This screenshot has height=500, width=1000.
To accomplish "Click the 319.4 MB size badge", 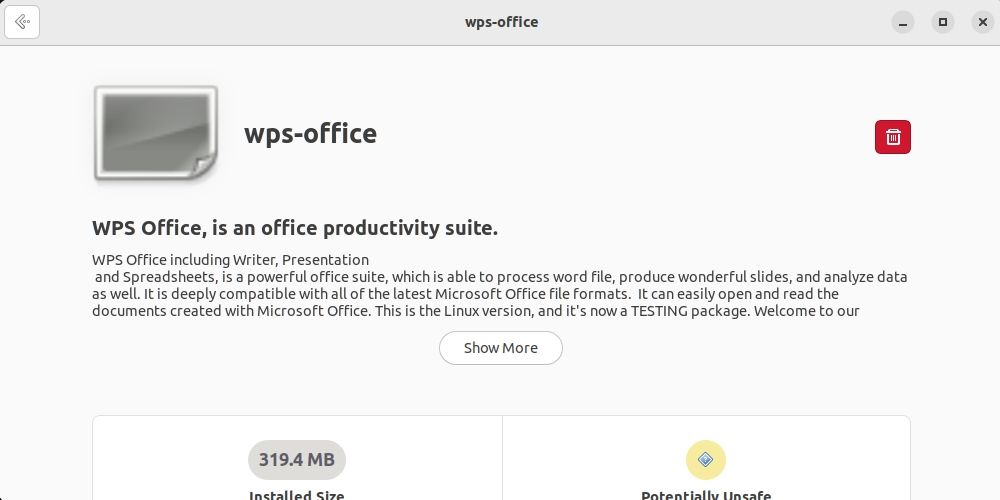I will [x=296, y=460].
